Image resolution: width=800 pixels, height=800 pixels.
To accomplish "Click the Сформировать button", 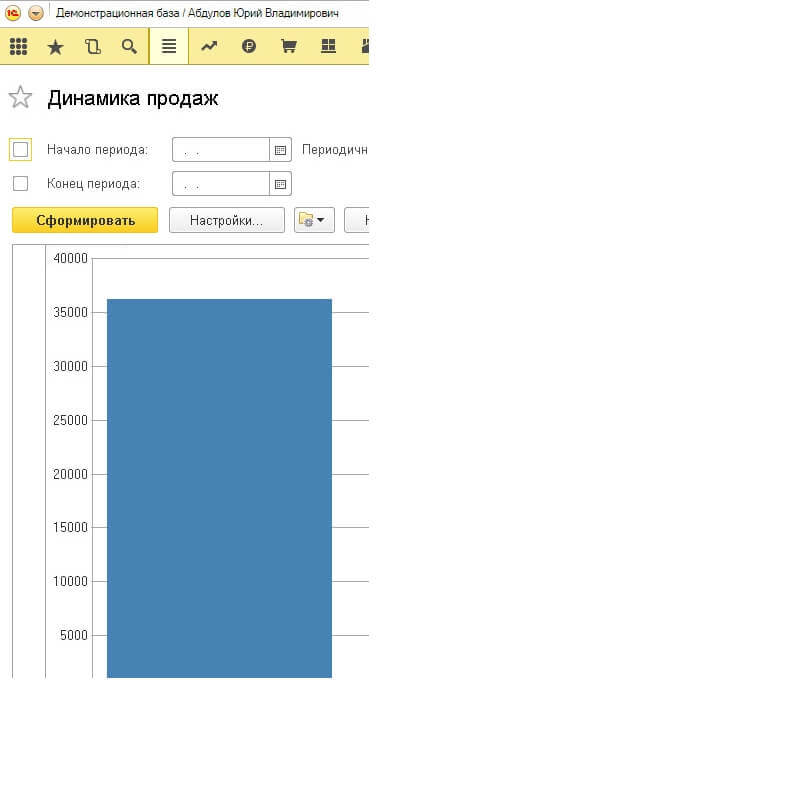I will 85,220.
